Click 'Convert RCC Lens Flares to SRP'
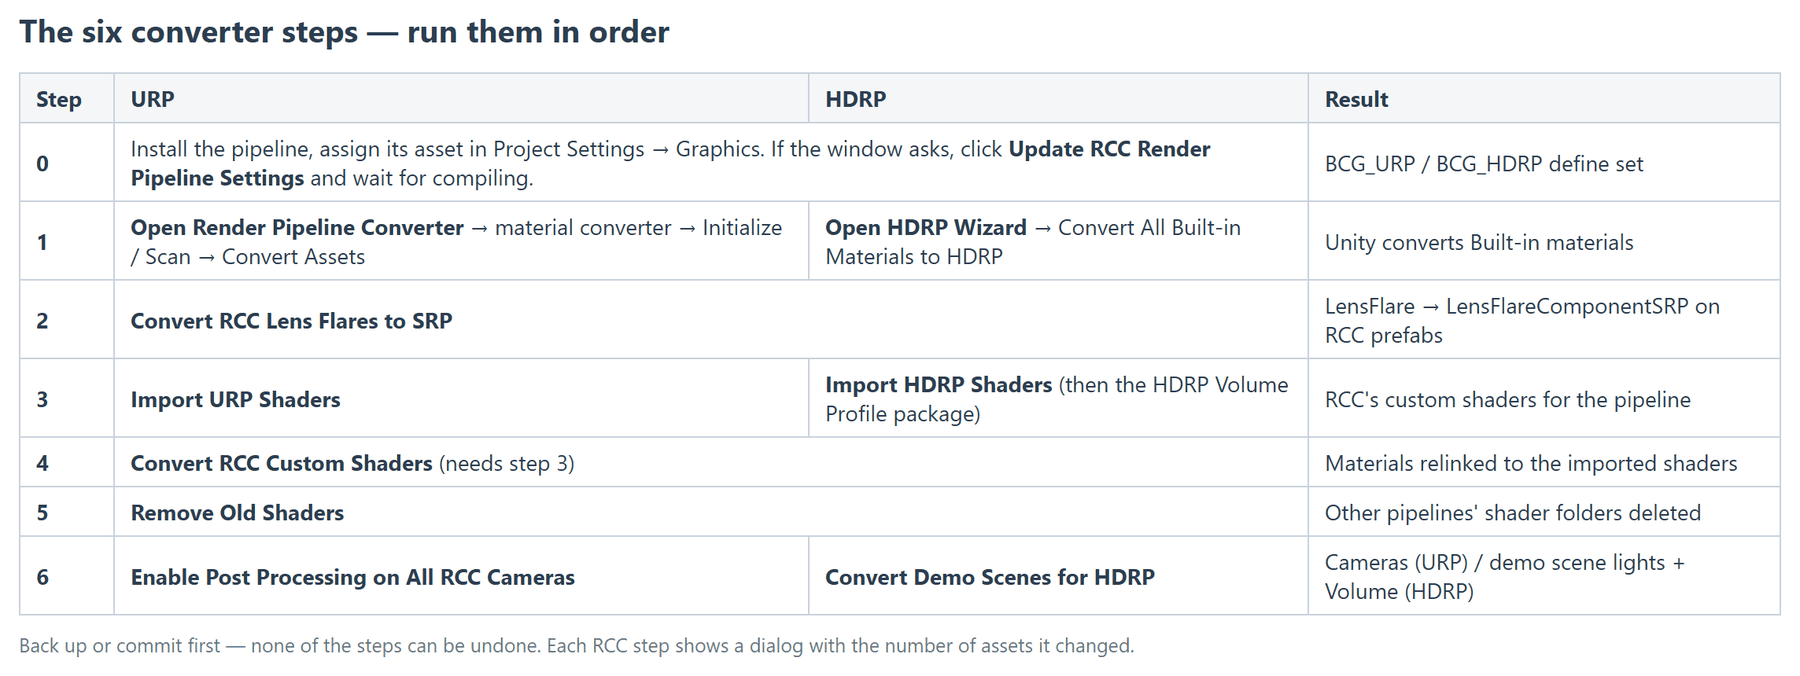The image size is (1800, 676). coord(291,321)
